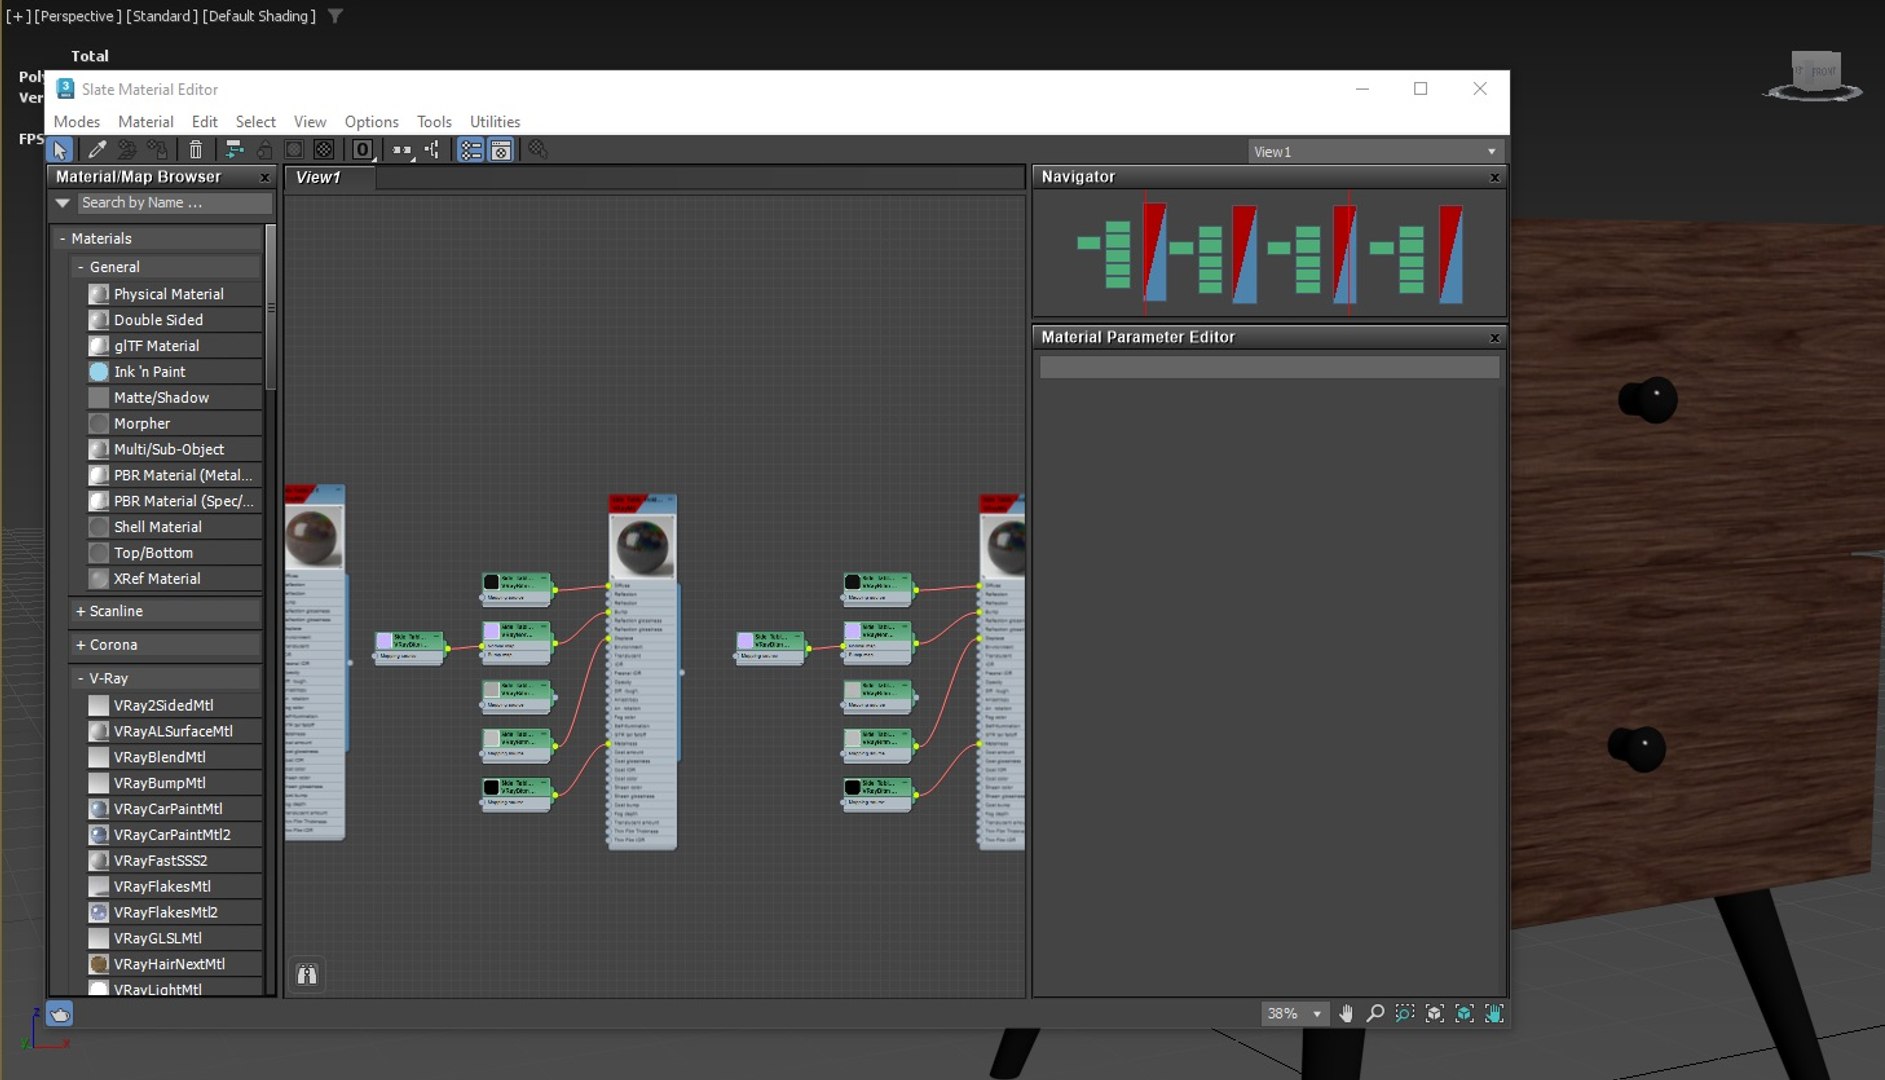
Task: Click the Pan to Selected icon
Action: [x=1494, y=1014]
